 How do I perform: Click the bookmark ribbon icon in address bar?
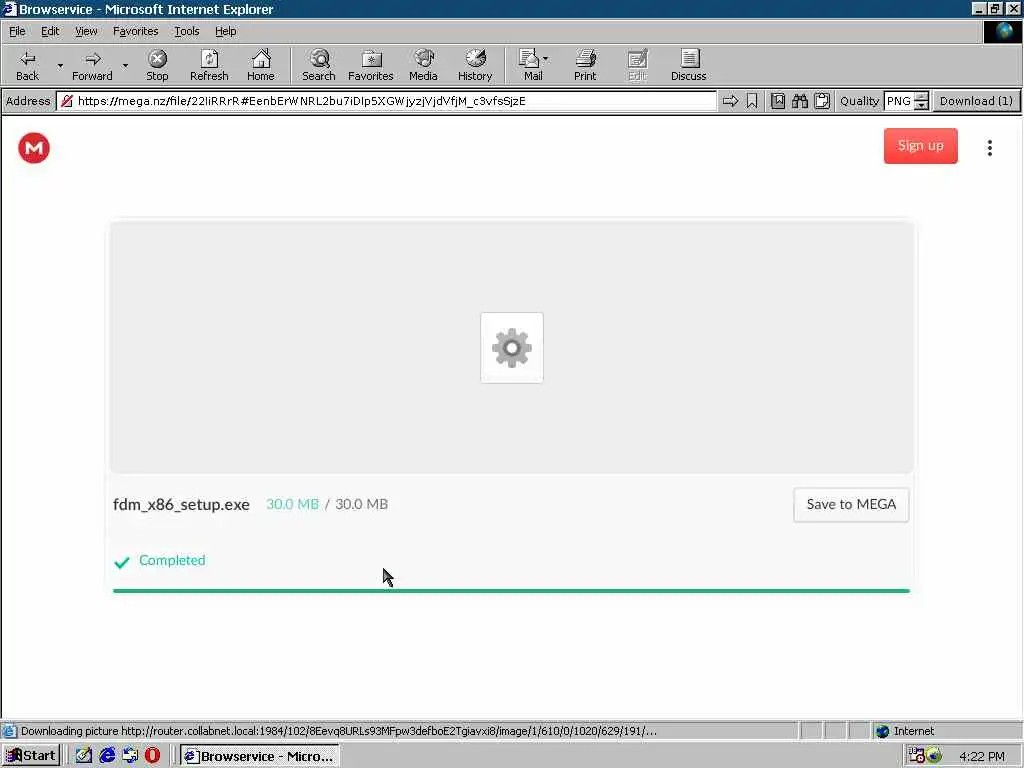click(752, 101)
